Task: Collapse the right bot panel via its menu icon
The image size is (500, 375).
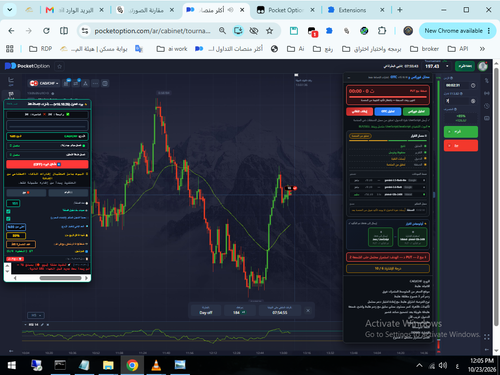Action: [x=349, y=77]
